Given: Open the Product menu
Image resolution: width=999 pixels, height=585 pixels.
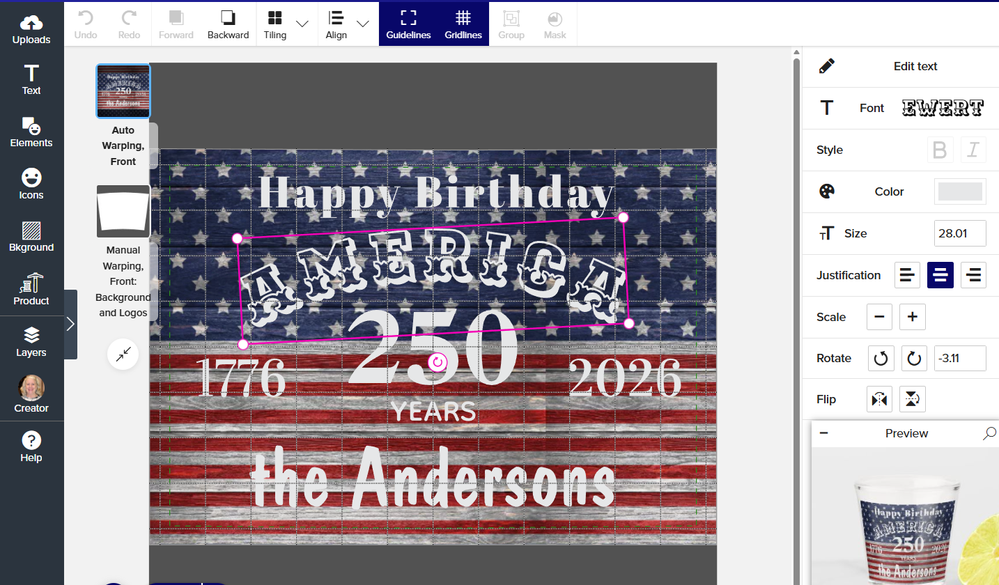Looking at the screenshot, I should (31, 289).
